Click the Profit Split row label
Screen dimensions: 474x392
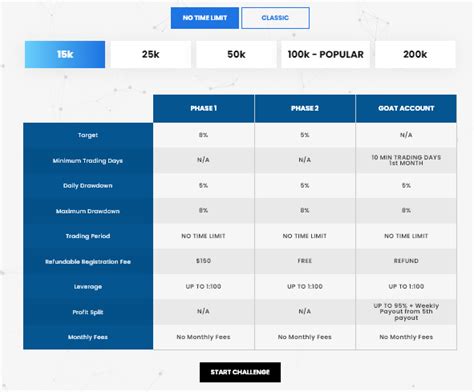pos(88,312)
